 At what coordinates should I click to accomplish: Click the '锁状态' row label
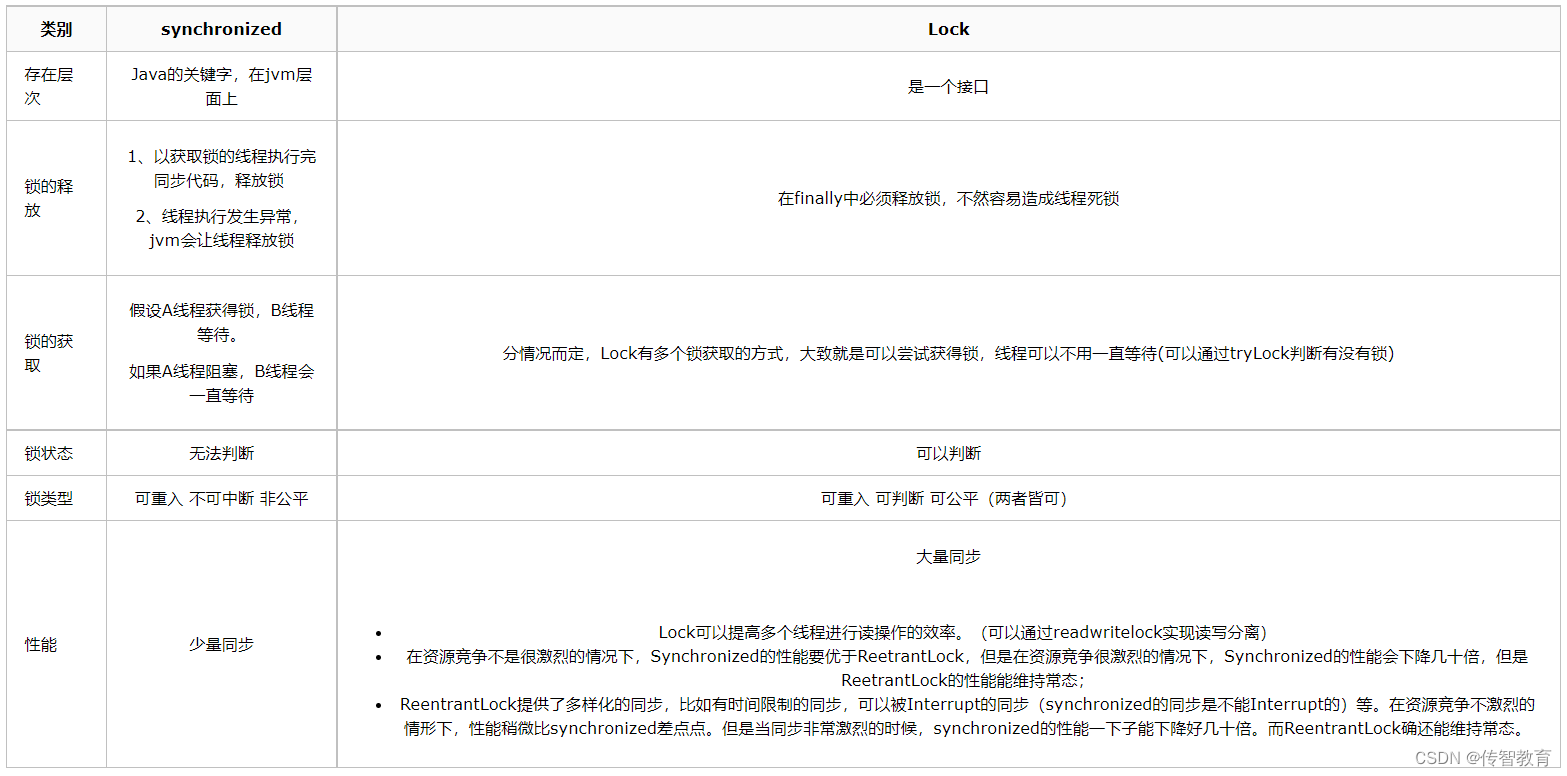(49, 454)
